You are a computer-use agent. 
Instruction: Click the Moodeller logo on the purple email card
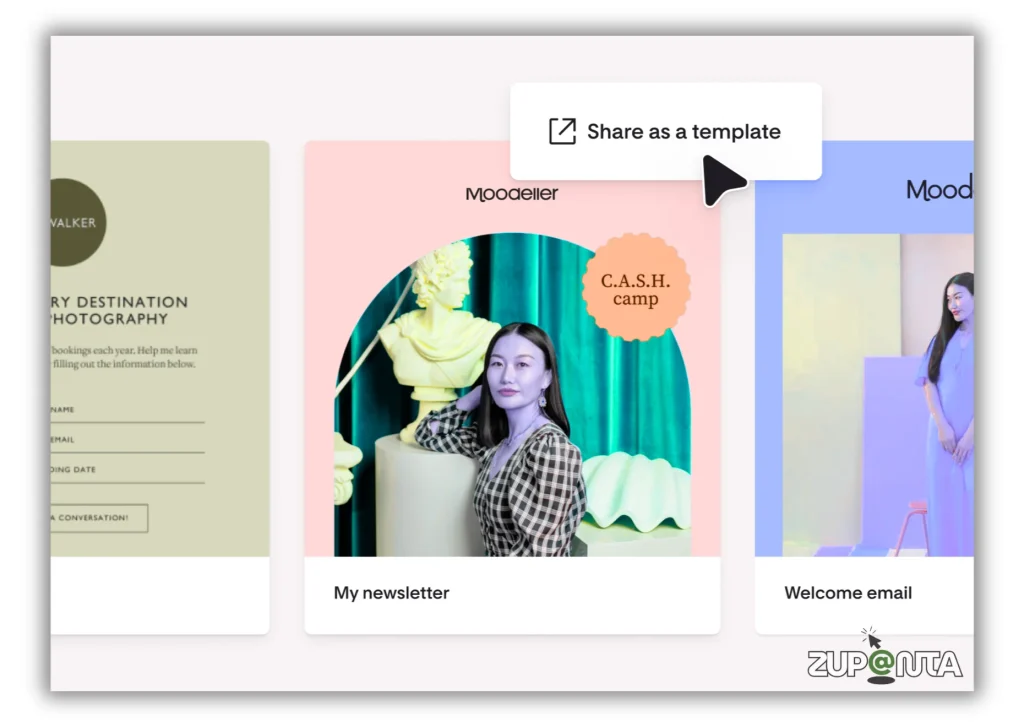pos(938,190)
